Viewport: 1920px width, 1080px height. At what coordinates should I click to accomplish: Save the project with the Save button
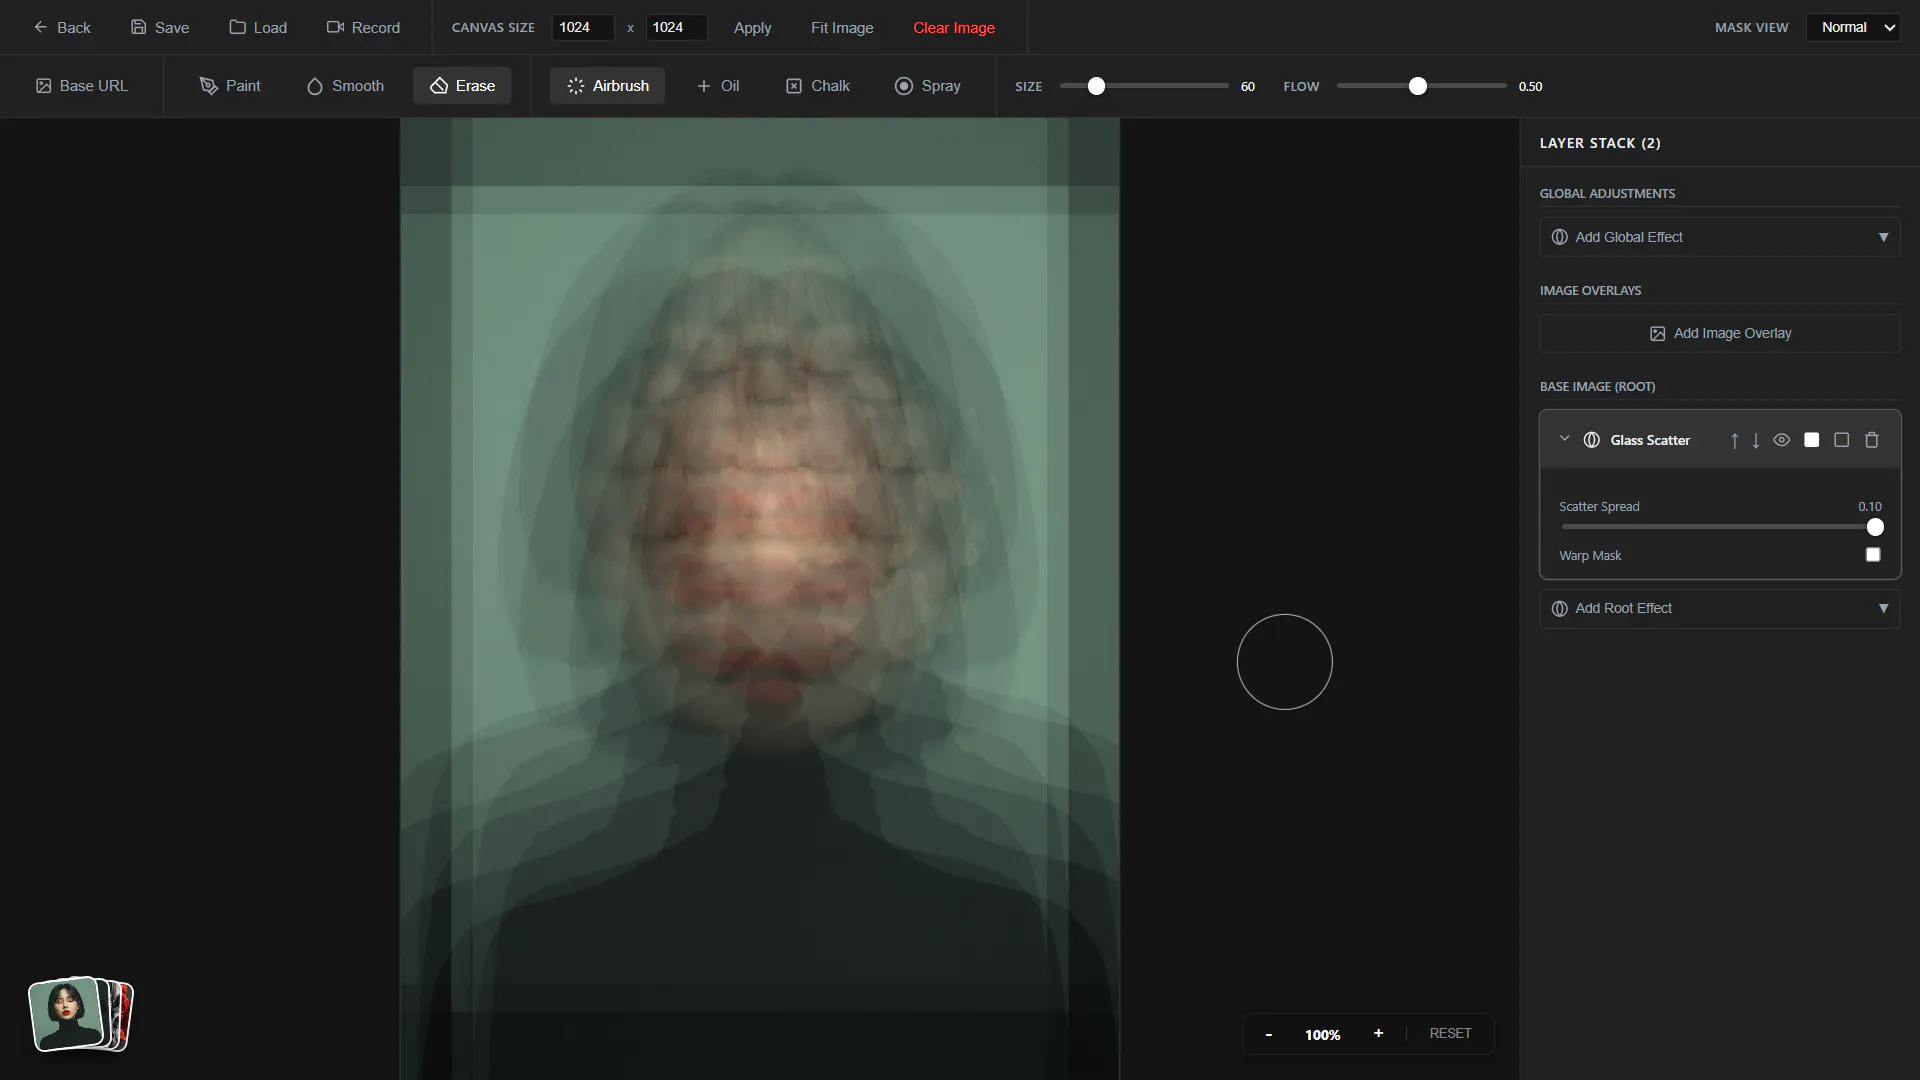point(160,27)
